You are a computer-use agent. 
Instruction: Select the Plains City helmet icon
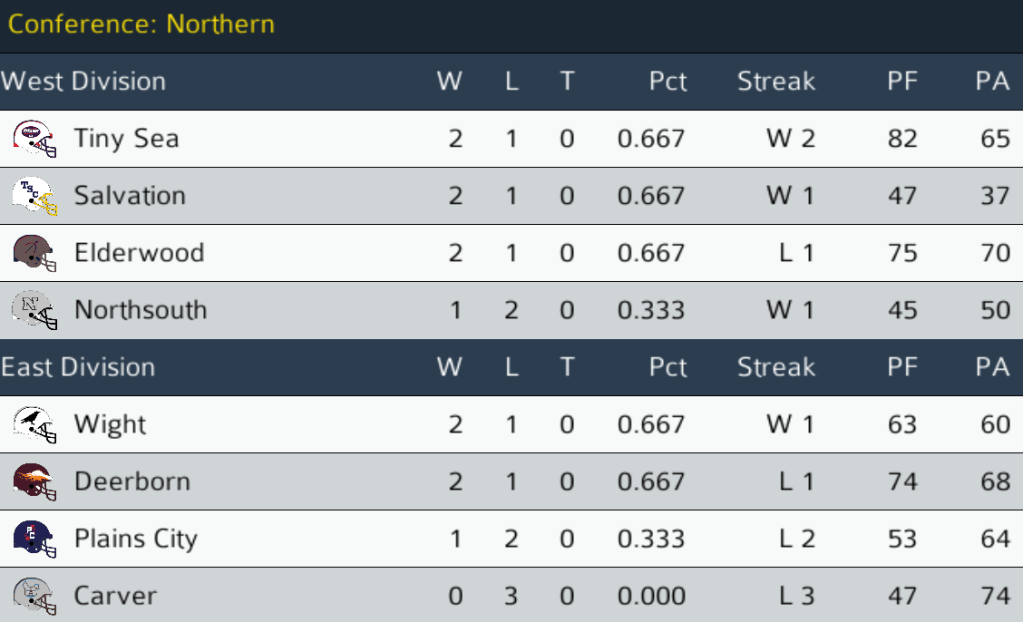coord(35,538)
